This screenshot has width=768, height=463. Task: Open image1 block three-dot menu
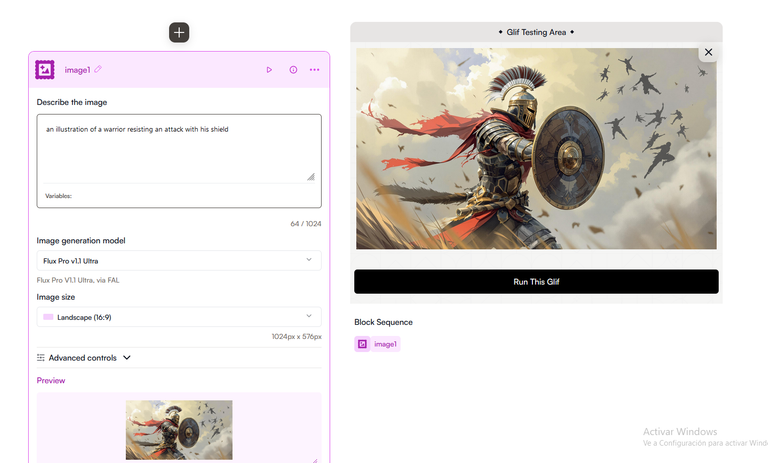tap(314, 70)
